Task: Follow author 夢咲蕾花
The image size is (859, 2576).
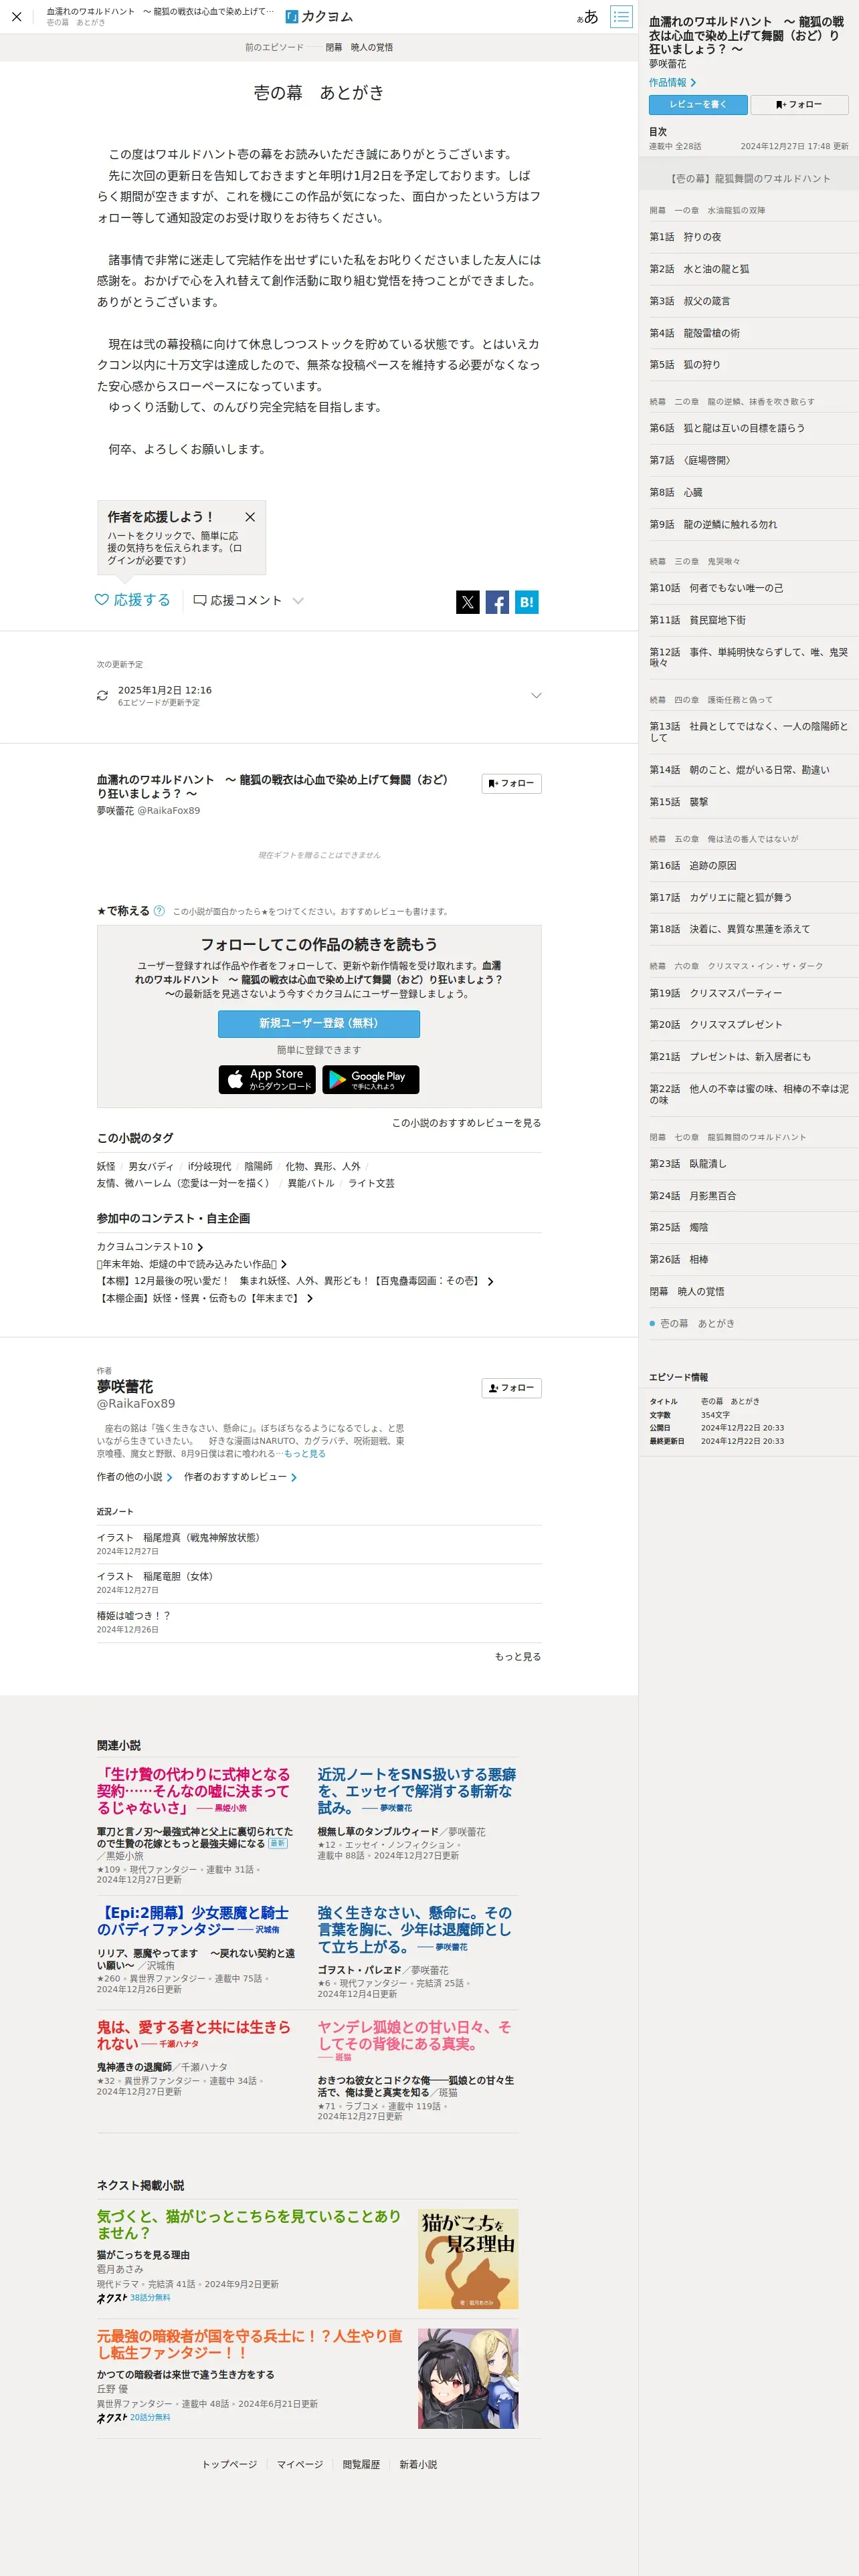Action: coord(511,1388)
